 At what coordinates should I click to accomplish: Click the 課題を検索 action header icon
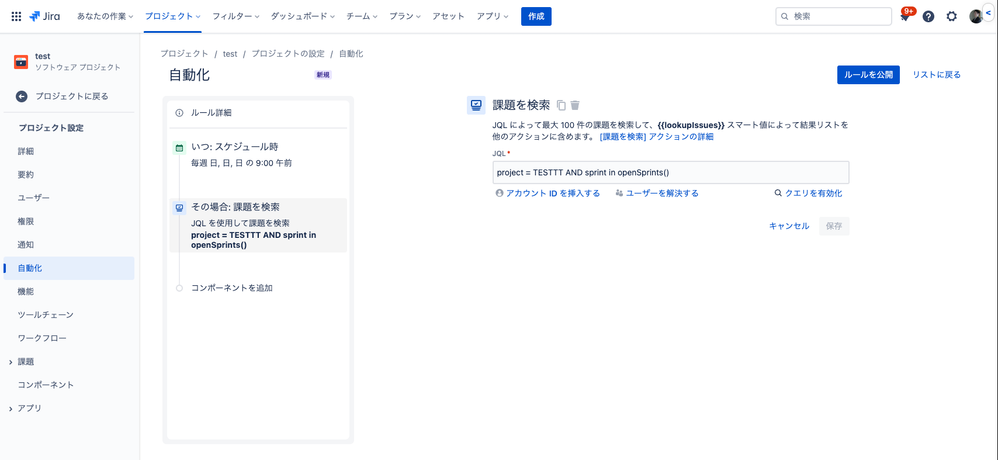coord(476,106)
